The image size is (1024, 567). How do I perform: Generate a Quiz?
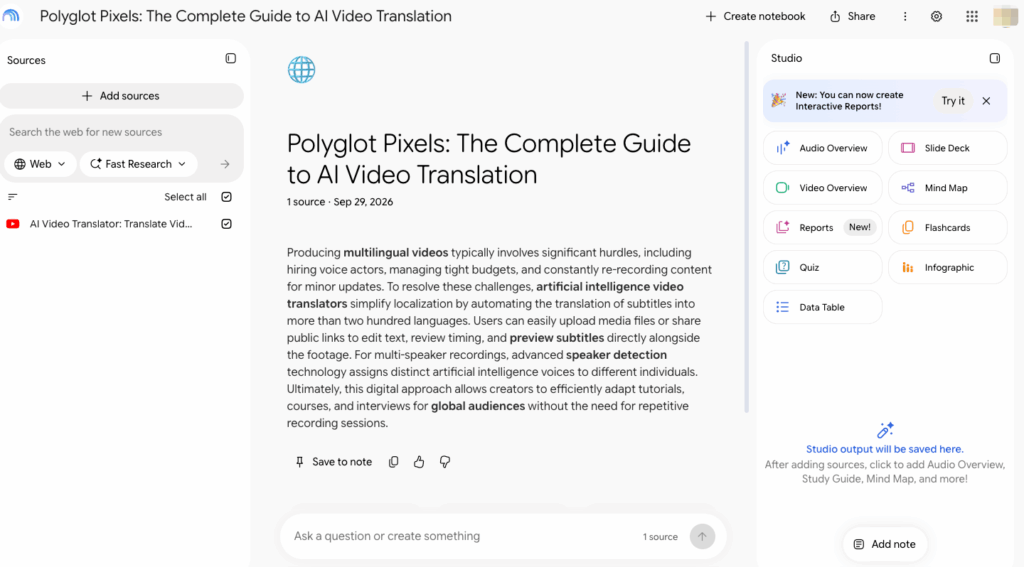[x=822, y=267]
